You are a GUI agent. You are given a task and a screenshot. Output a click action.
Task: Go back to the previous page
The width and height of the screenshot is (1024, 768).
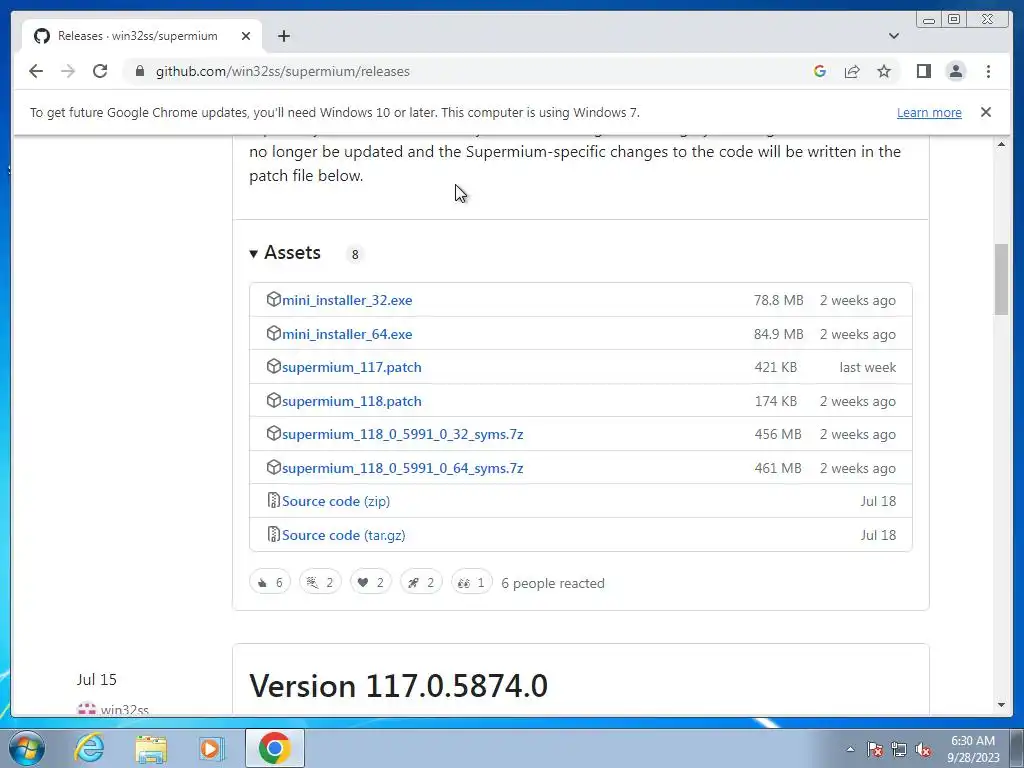pyautogui.click(x=36, y=71)
